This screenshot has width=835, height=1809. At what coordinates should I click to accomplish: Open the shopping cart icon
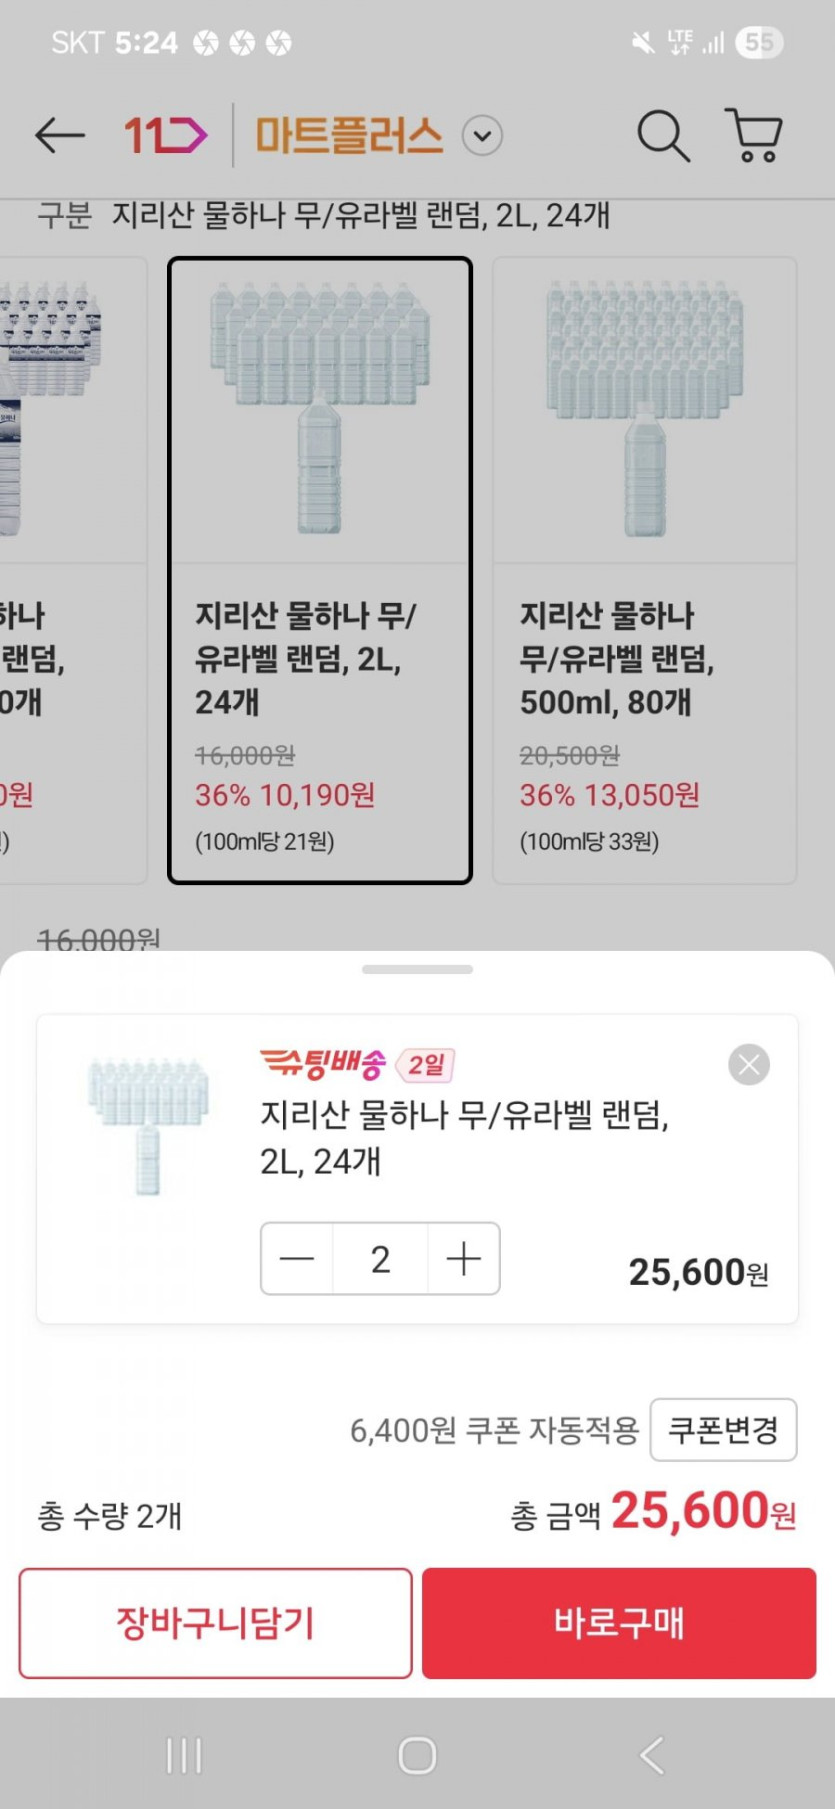point(754,135)
